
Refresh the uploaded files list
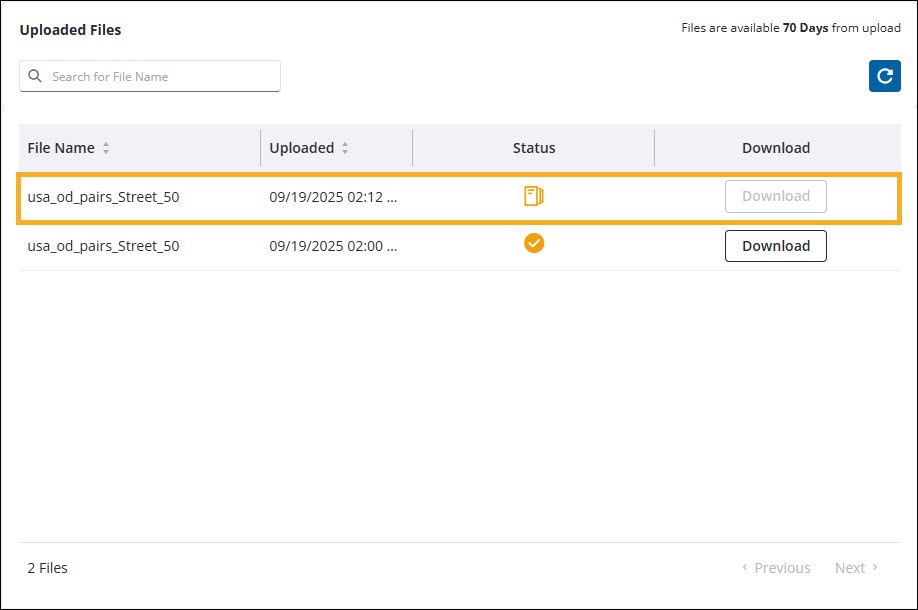884,76
